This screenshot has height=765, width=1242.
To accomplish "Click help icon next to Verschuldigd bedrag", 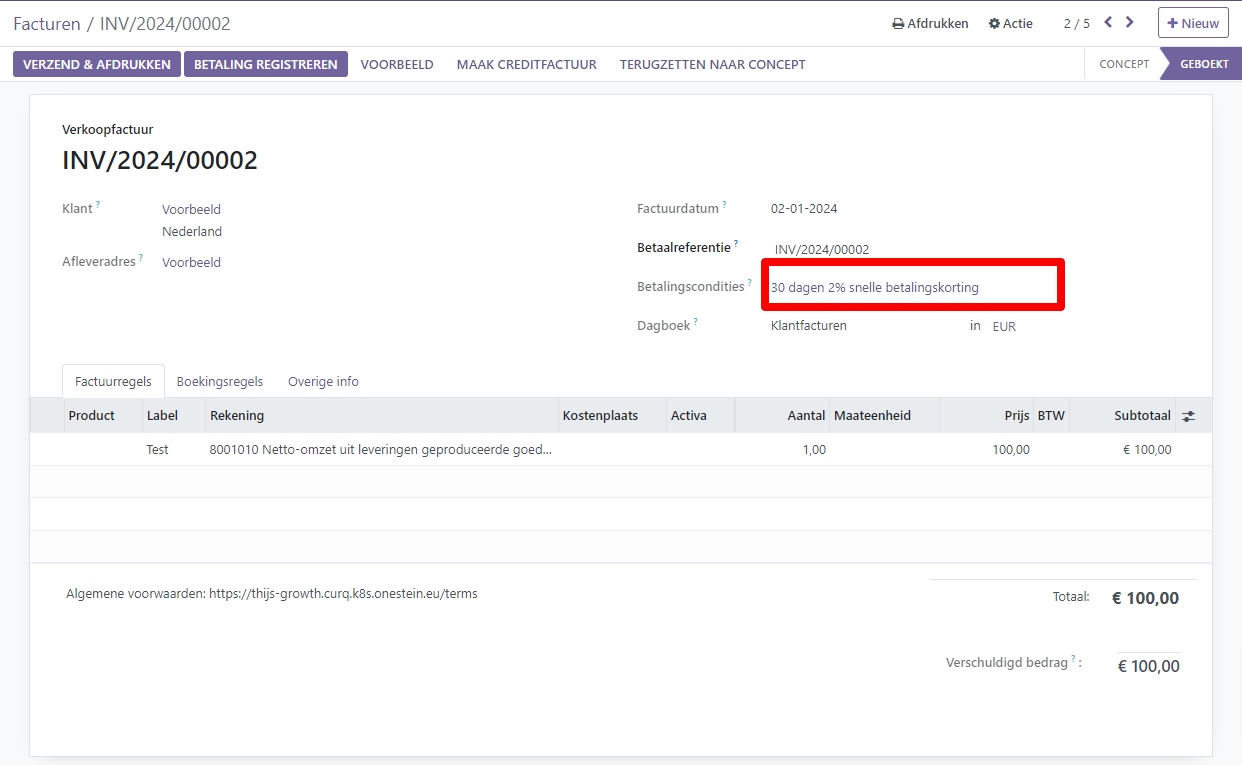I will [x=1074, y=659].
